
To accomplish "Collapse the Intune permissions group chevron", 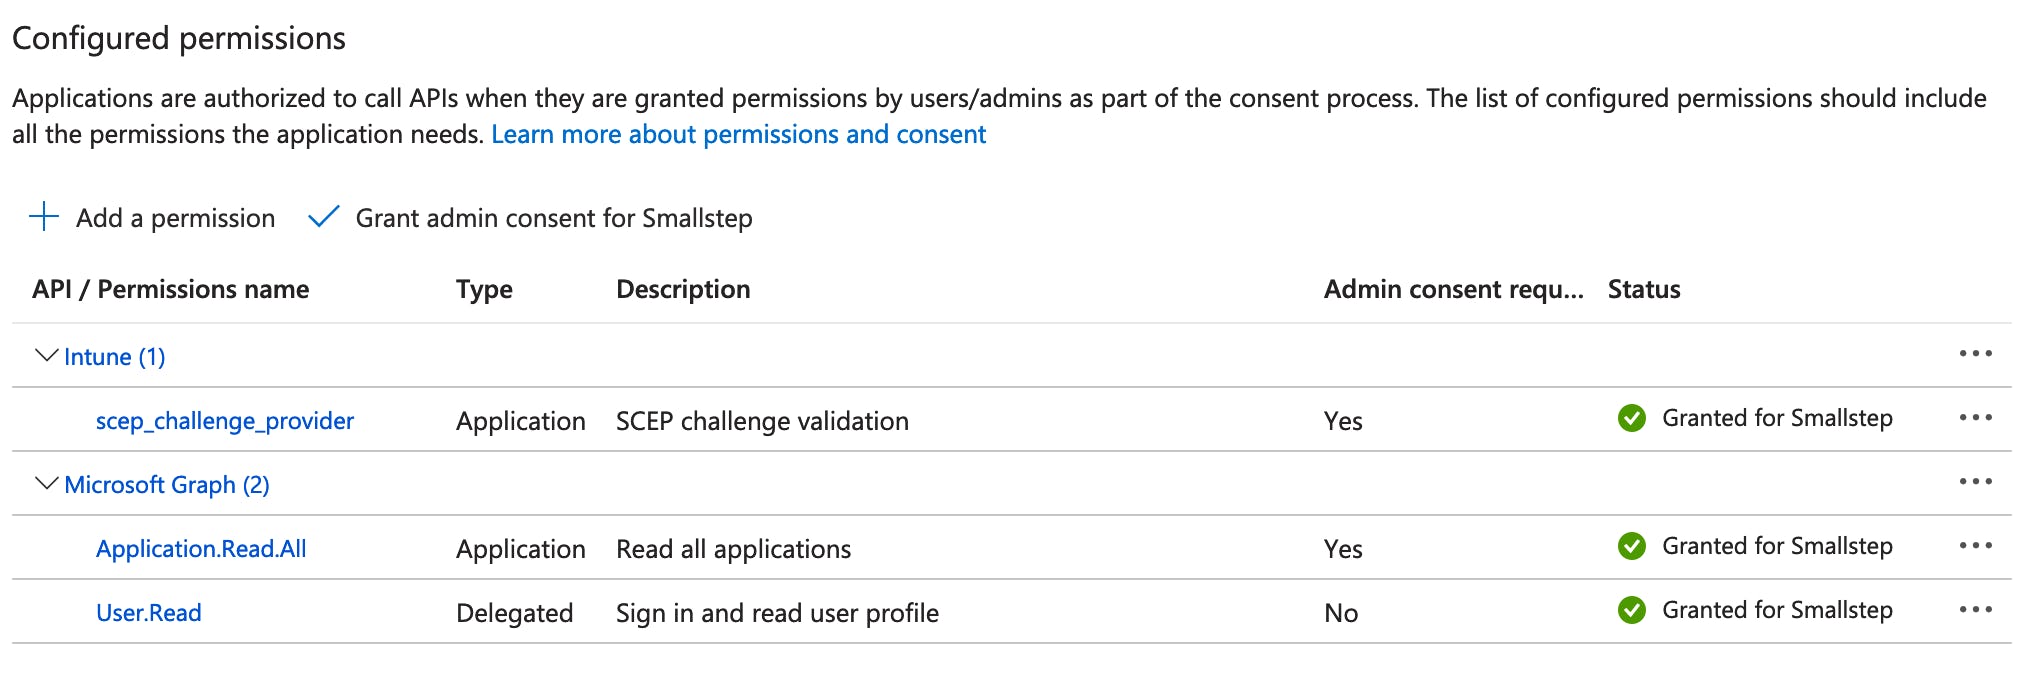I will 46,355.
